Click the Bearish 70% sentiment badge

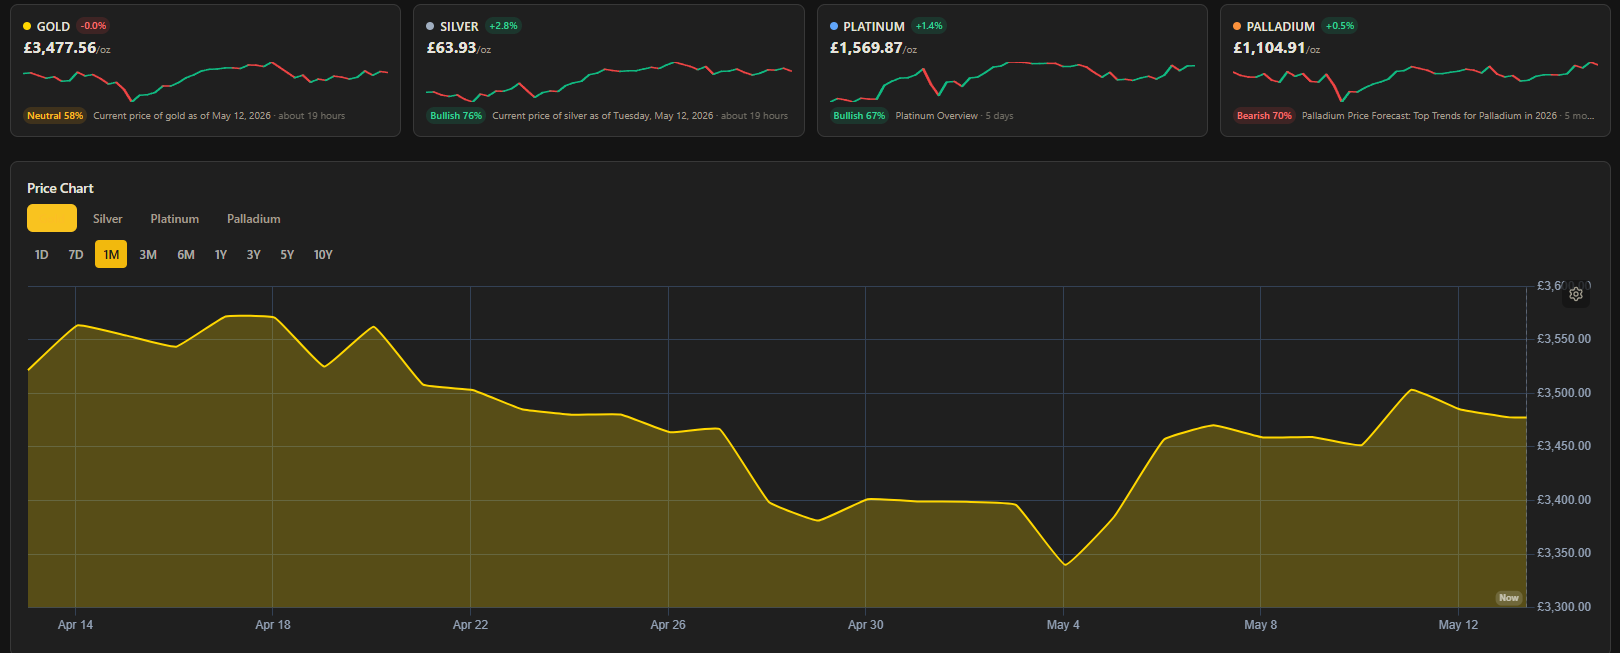click(x=1264, y=116)
